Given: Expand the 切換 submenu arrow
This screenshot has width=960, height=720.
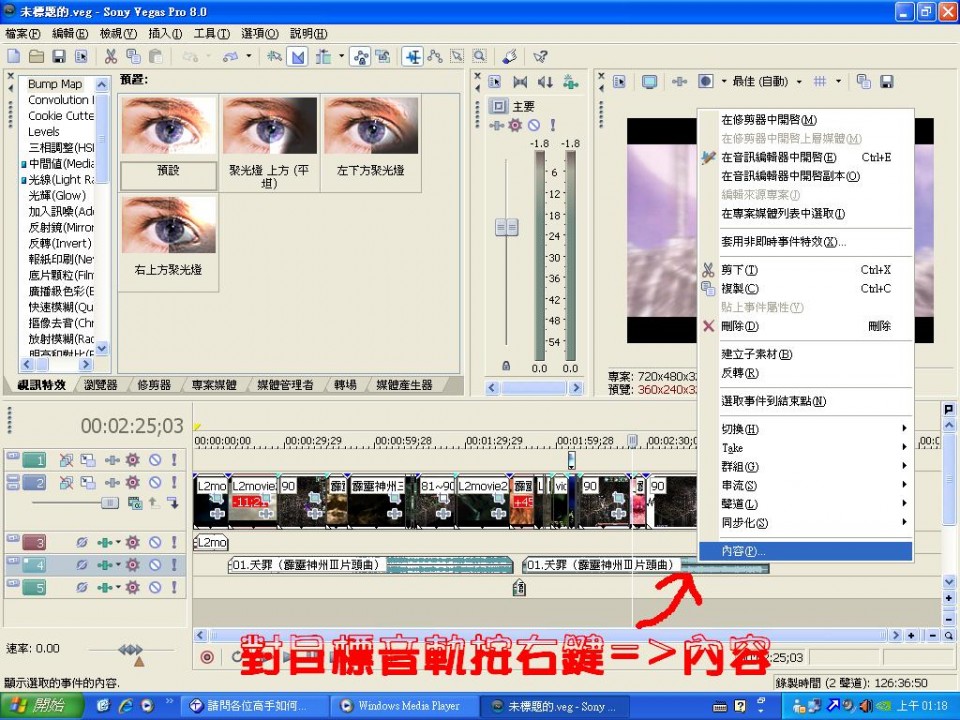Looking at the screenshot, I should [x=904, y=429].
